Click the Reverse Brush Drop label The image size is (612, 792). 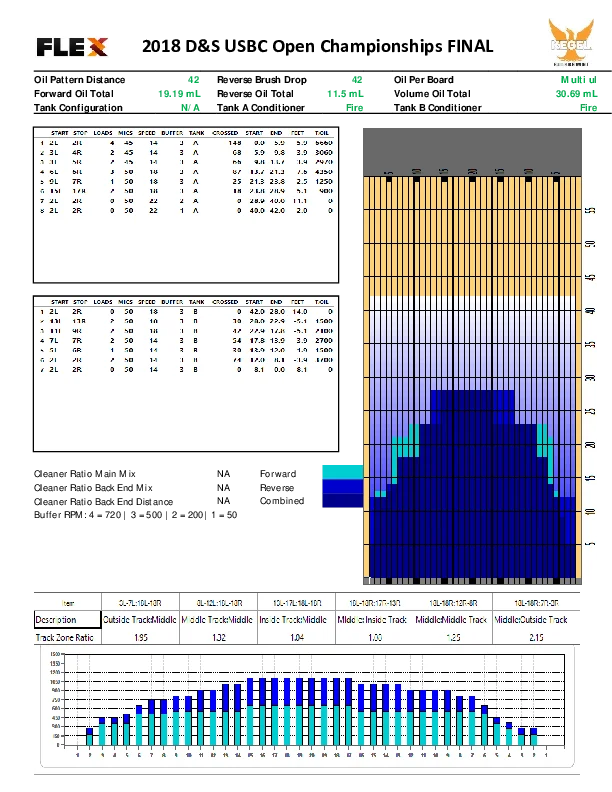tap(262, 80)
